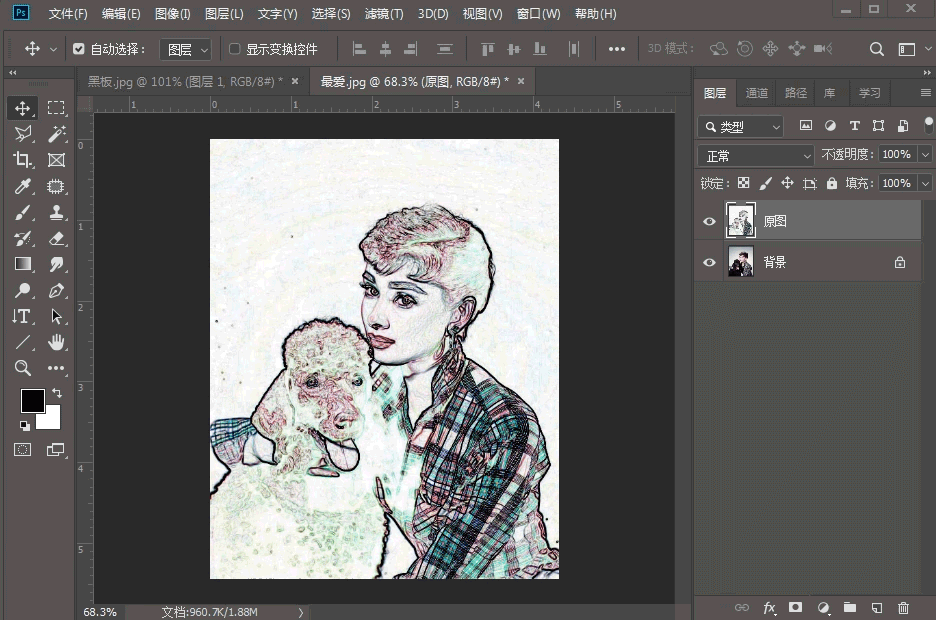The width and height of the screenshot is (936, 620).
Task: Select the Zoom tool in the toolbox
Action: pos(23,368)
